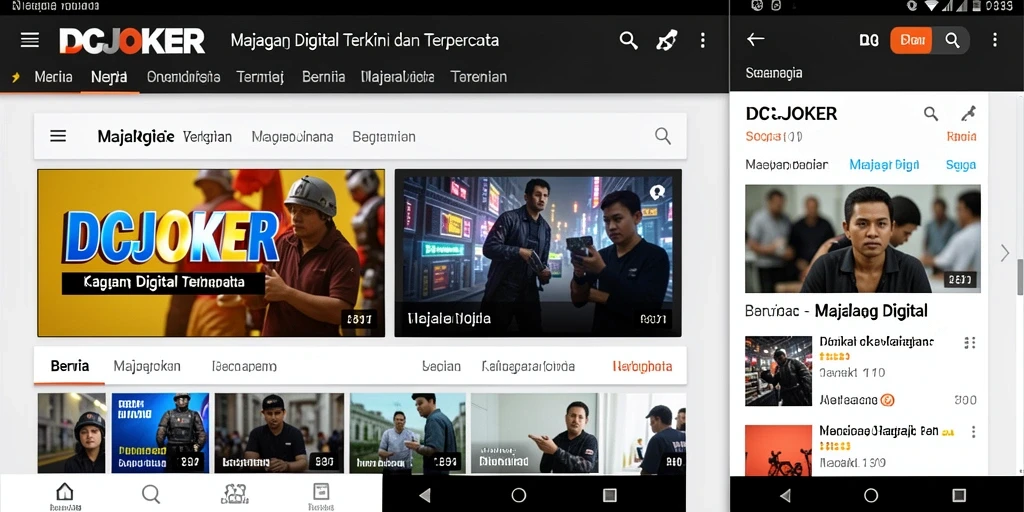Click the Kaiıɑgararioinda link above the thumbnails

(528, 366)
